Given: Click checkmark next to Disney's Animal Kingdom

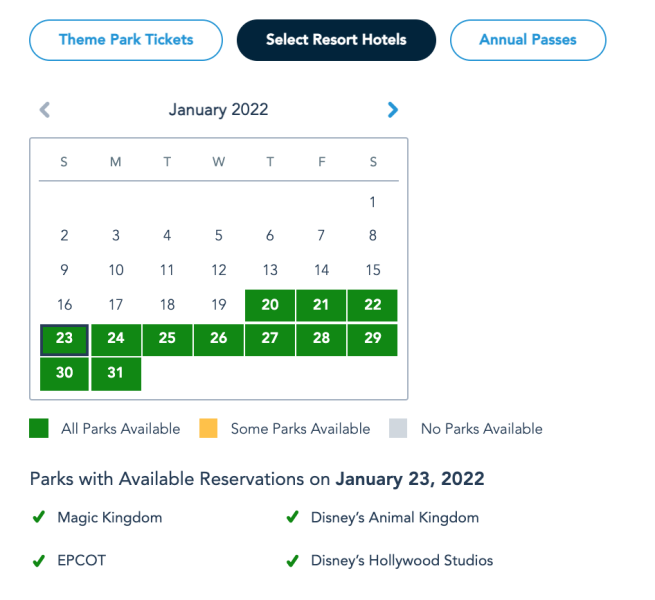Looking at the screenshot, I should [x=293, y=518].
